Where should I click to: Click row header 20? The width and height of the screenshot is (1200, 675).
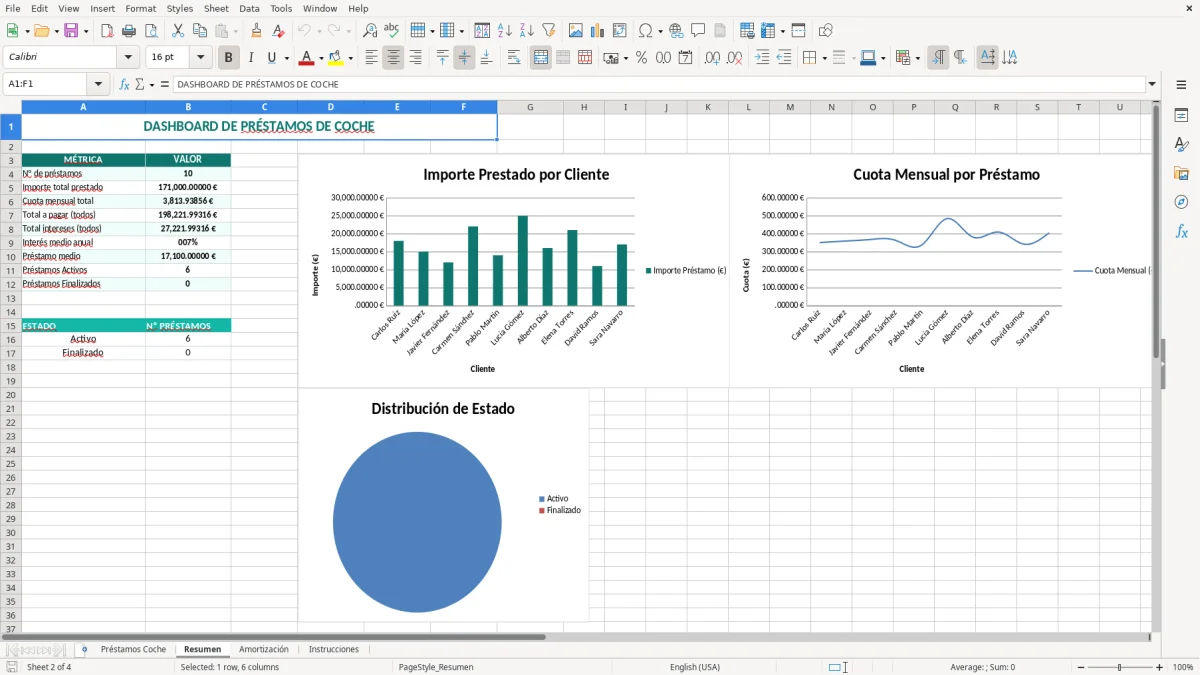pos(11,394)
